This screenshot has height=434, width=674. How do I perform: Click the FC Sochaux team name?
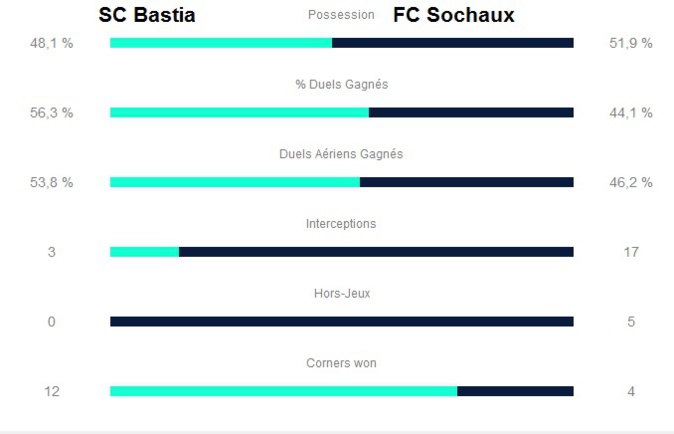[453, 15]
